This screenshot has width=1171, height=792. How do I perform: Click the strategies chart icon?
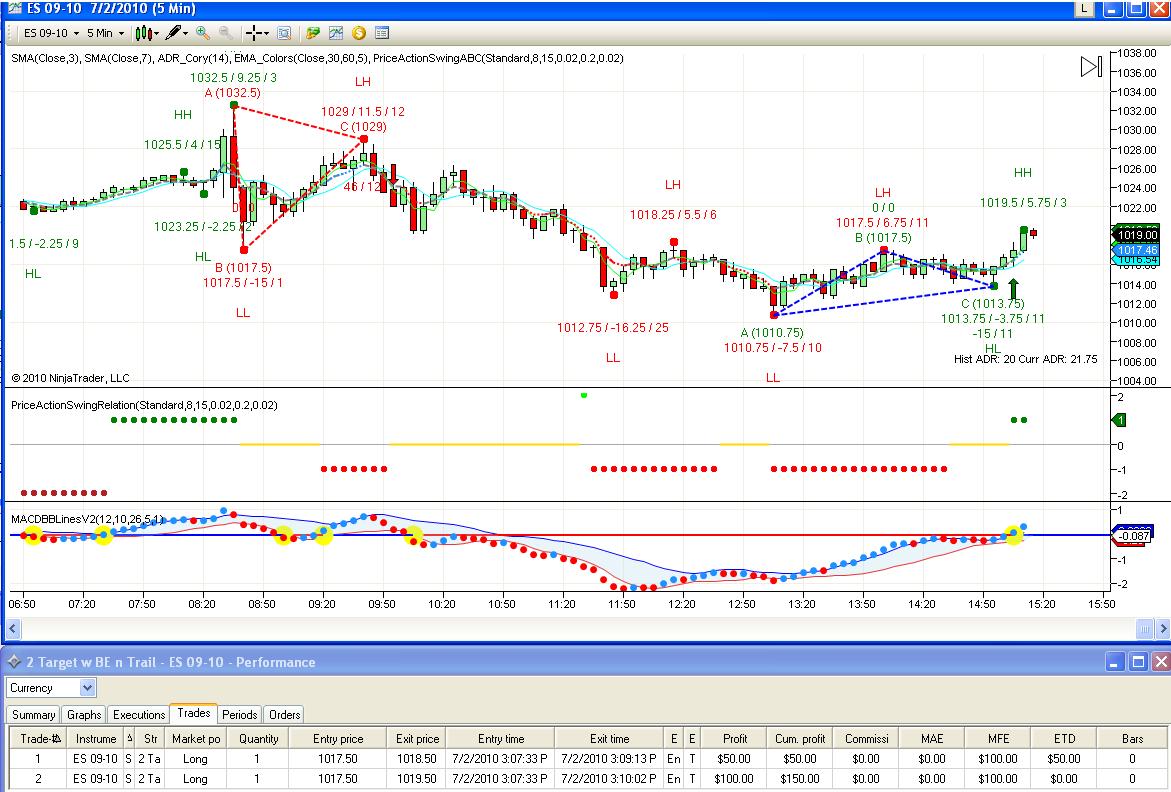coord(336,33)
